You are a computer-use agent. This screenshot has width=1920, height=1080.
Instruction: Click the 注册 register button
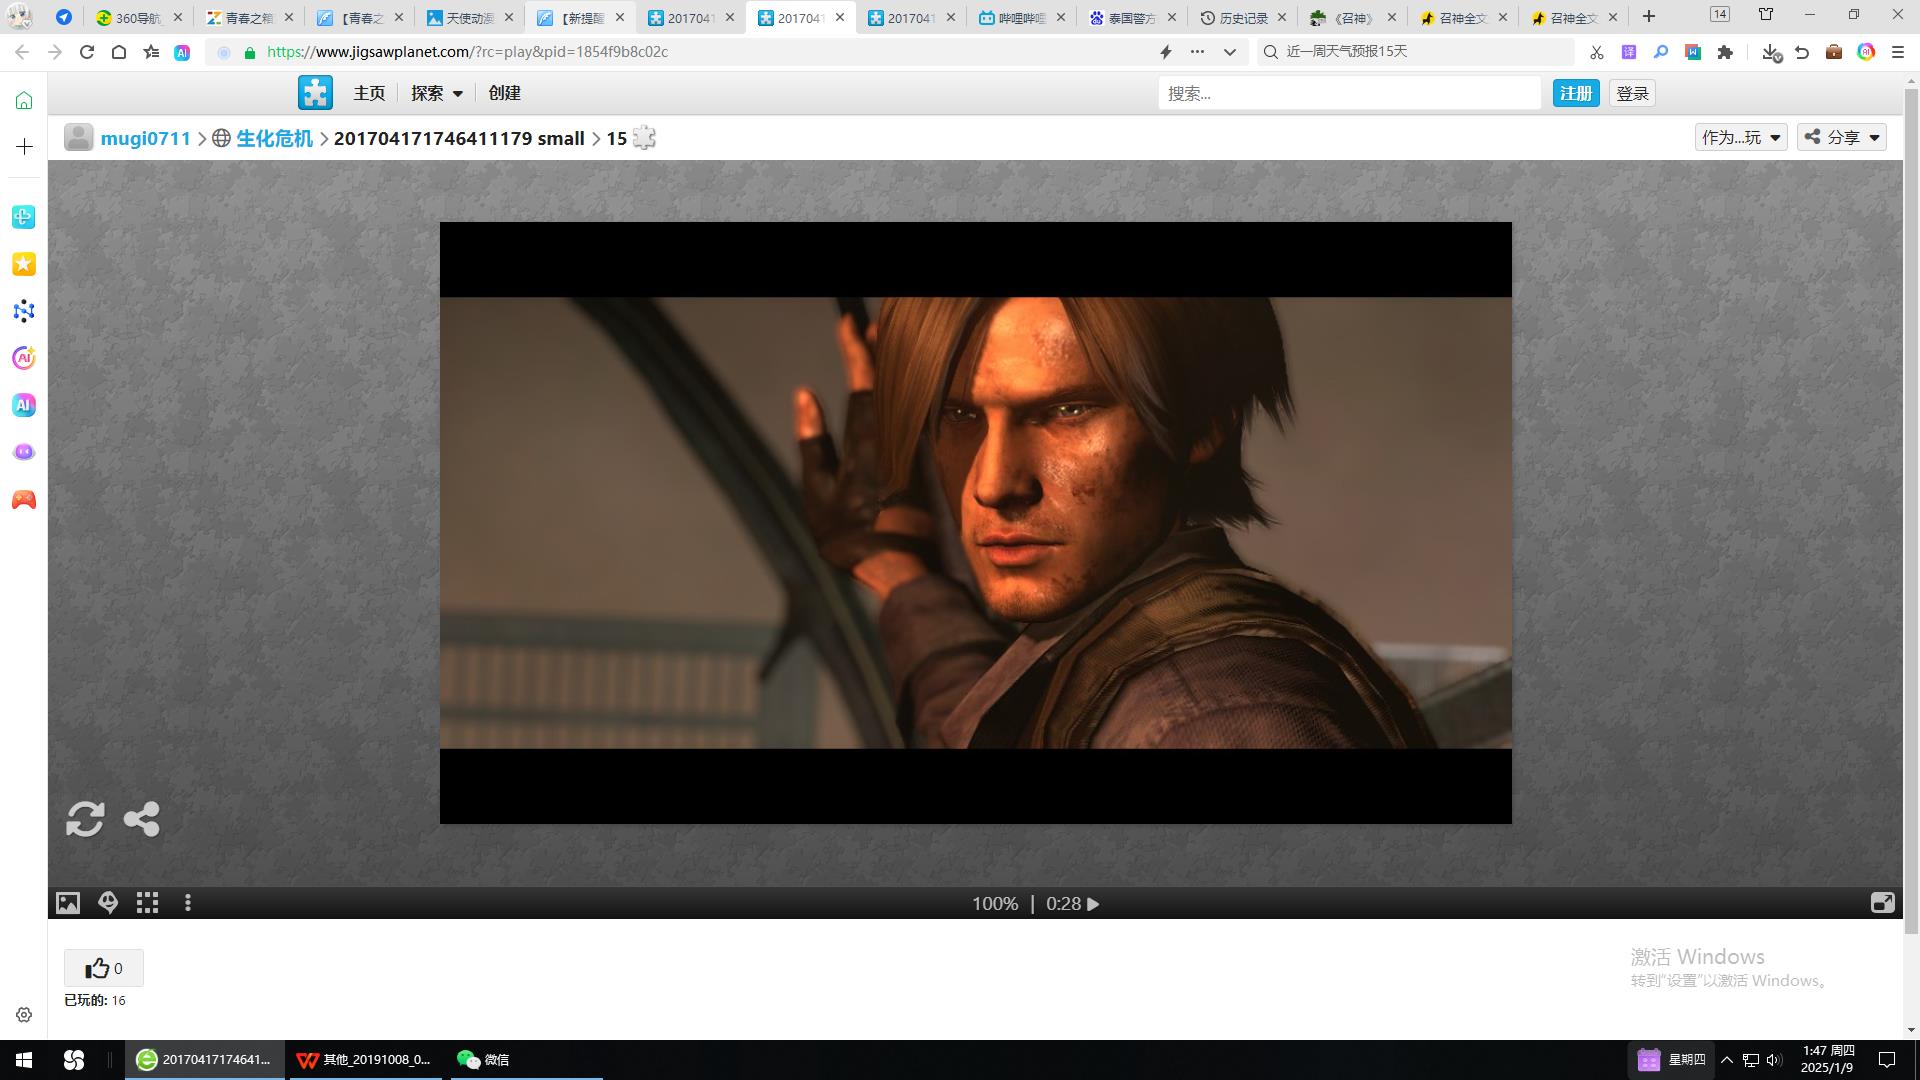[x=1576, y=93]
